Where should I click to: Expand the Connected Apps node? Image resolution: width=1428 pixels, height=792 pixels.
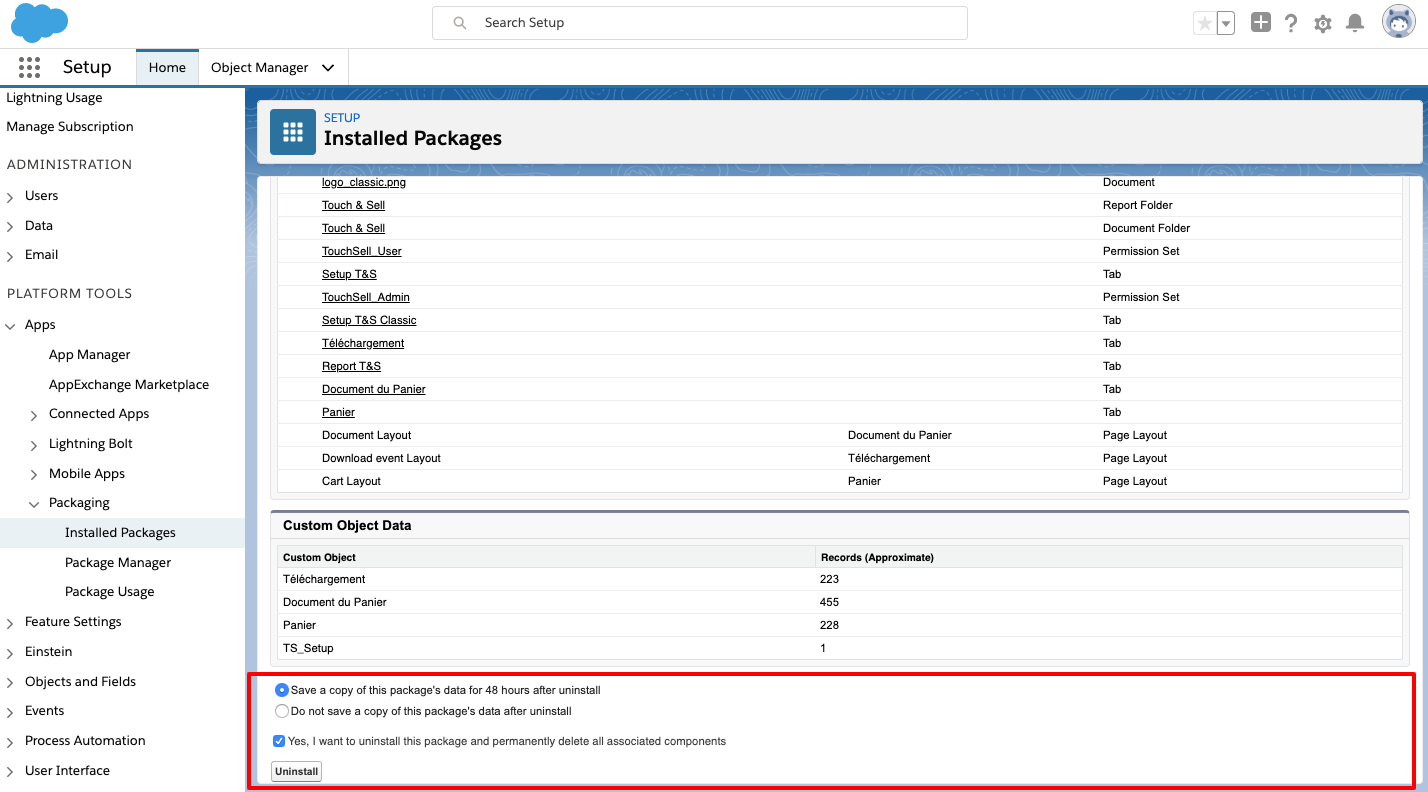[34, 415]
